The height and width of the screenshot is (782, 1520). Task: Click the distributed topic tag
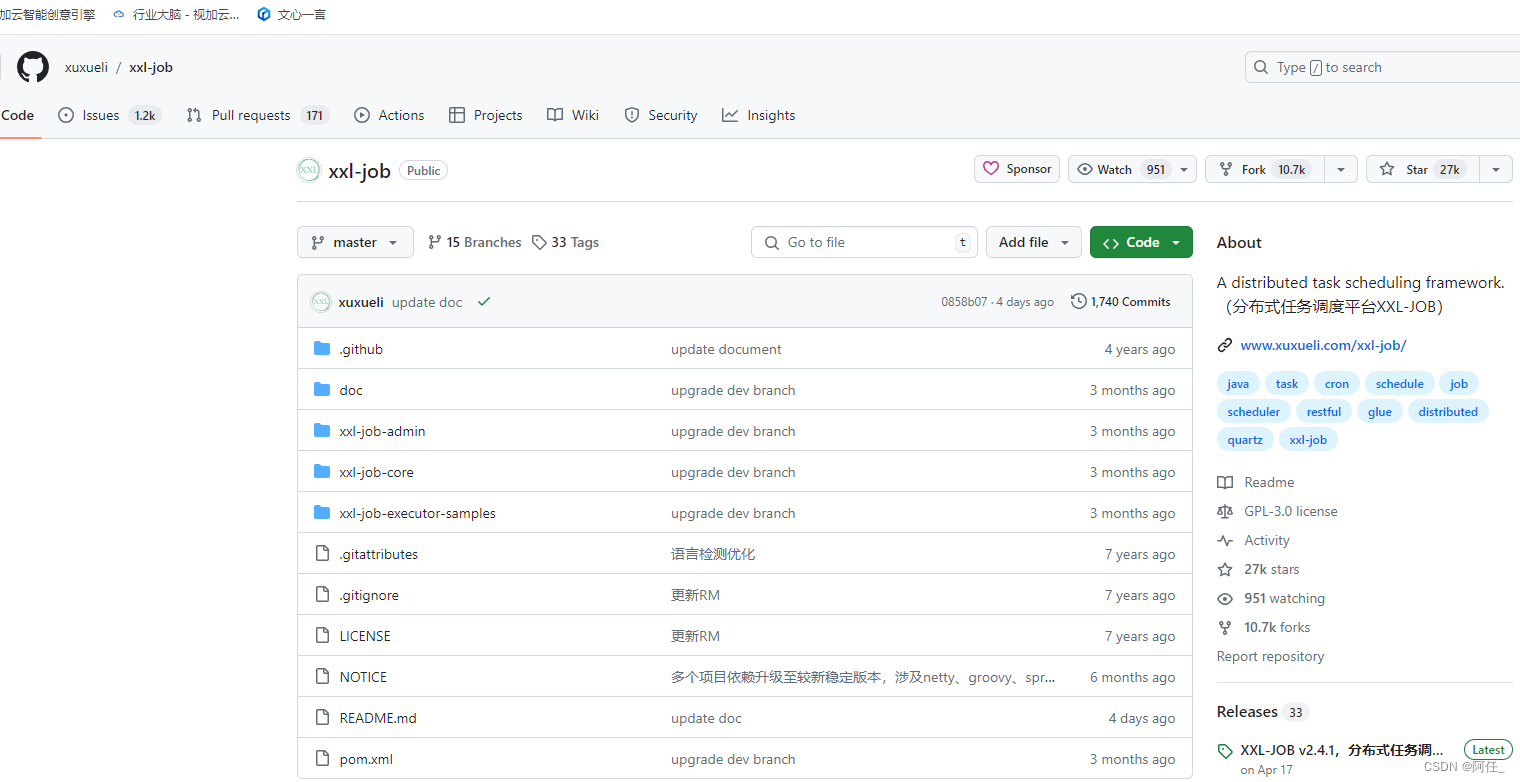coord(1448,412)
